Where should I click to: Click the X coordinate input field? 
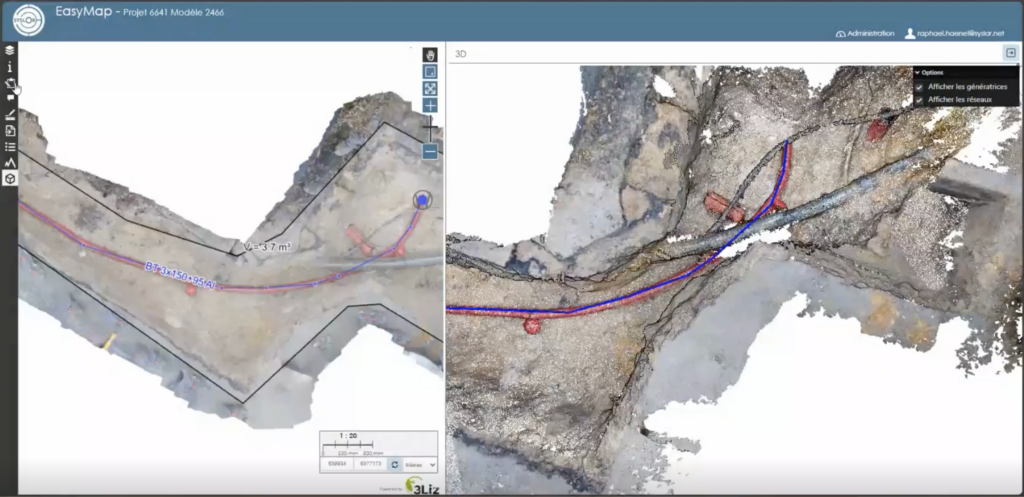[336, 464]
